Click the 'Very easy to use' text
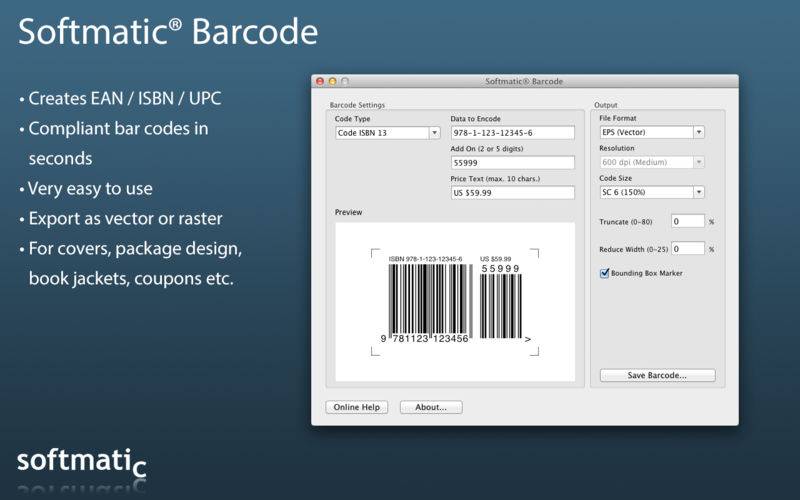 click(90, 189)
